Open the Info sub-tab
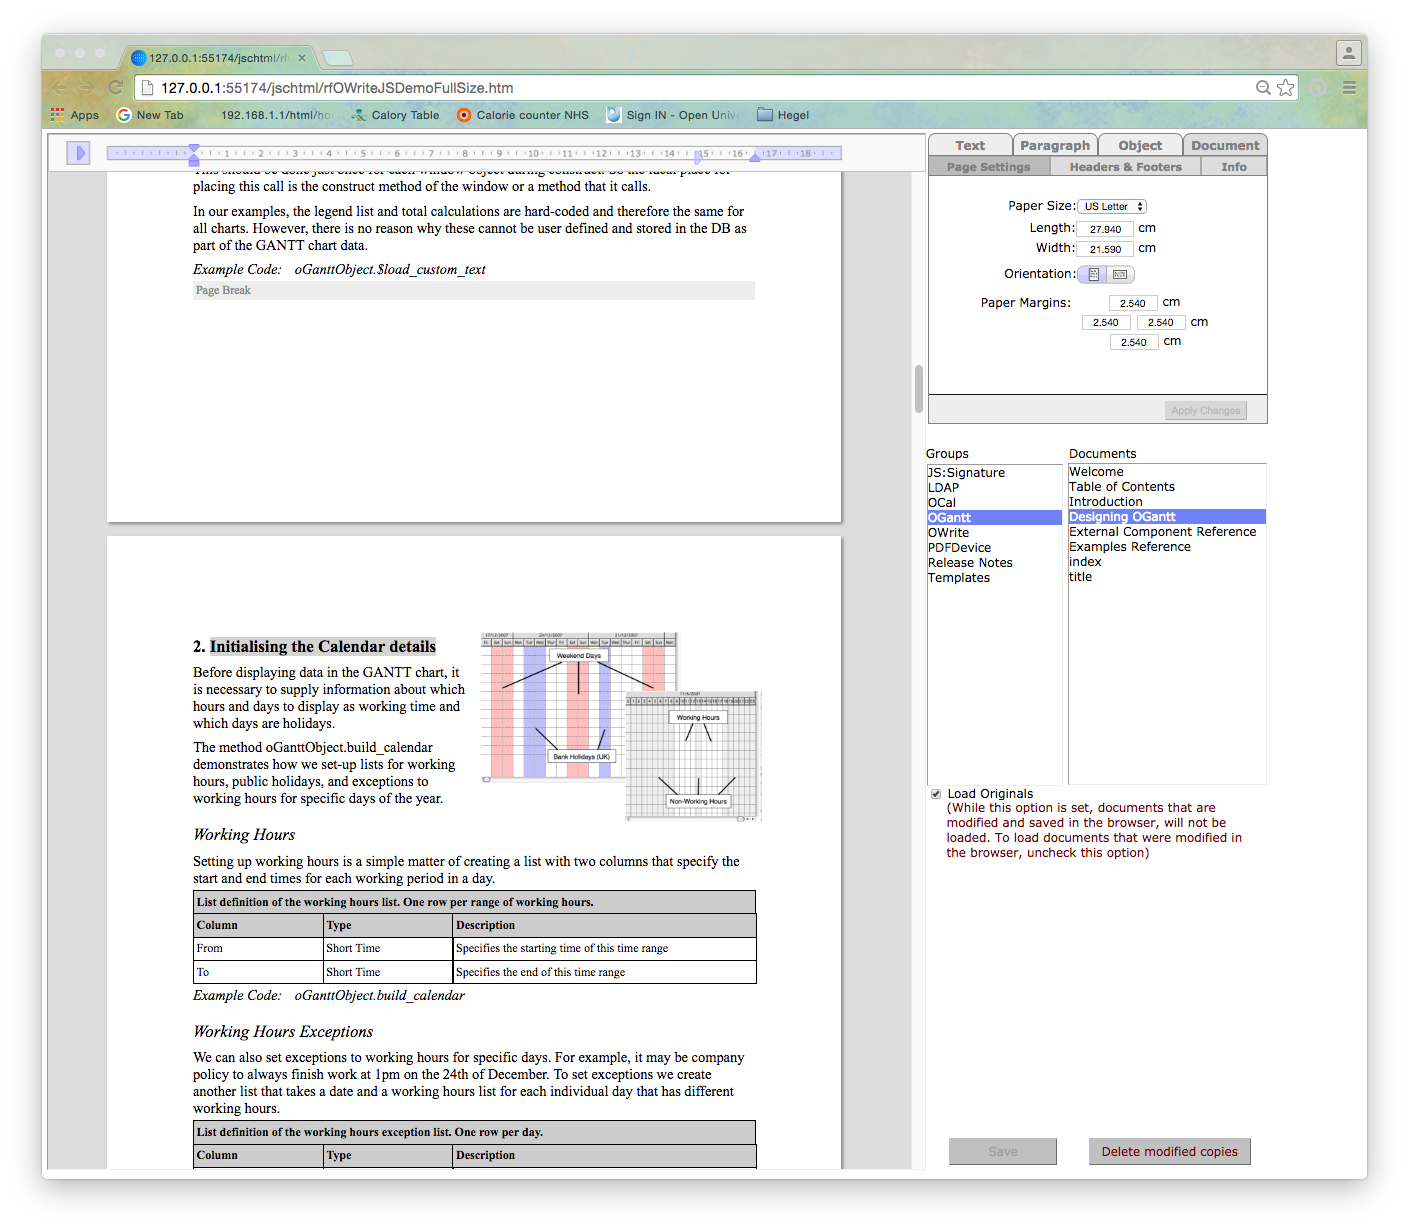The height and width of the screenshot is (1229, 1409). [1234, 167]
